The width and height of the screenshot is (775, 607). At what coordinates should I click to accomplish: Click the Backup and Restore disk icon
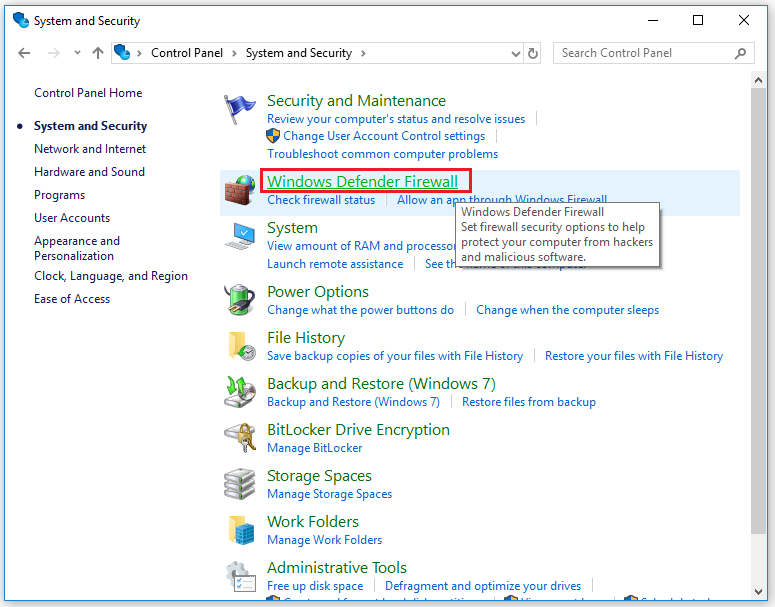[x=240, y=391]
